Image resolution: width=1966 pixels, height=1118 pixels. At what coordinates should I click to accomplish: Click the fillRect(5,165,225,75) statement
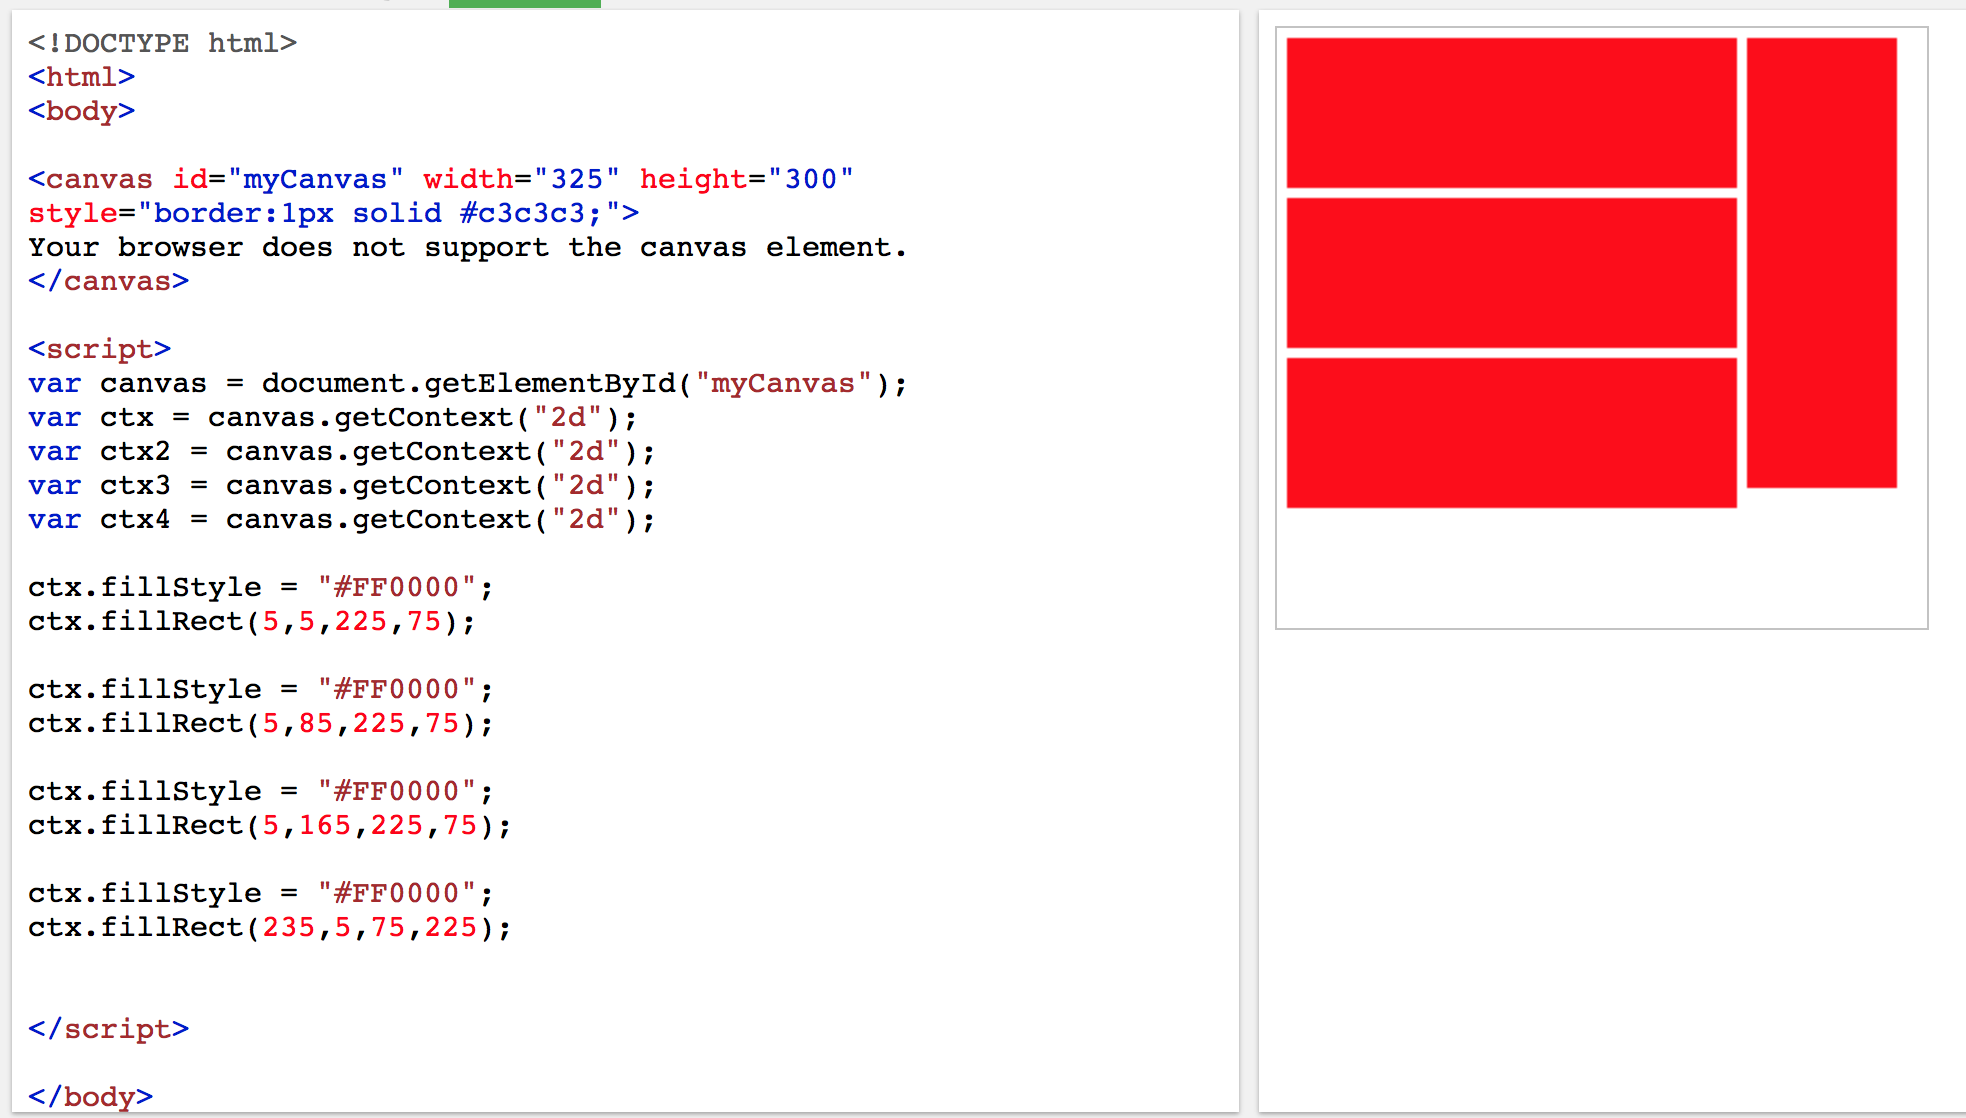pyautogui.click(x=270, y=825)
